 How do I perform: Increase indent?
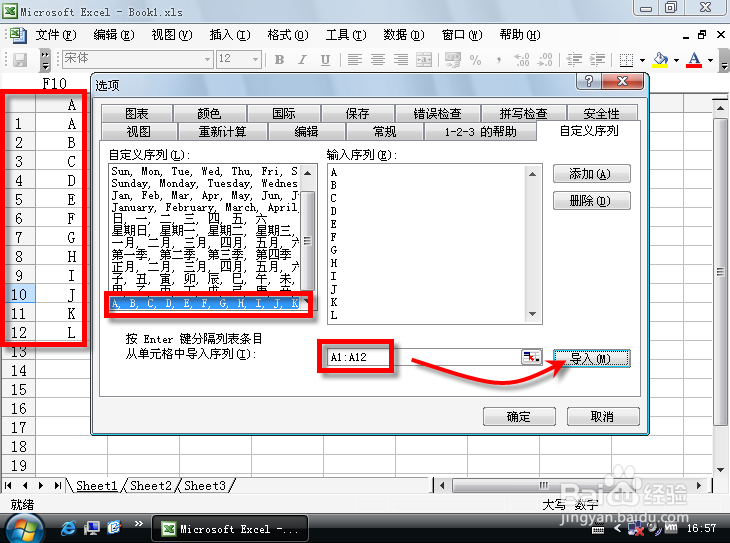597,60
